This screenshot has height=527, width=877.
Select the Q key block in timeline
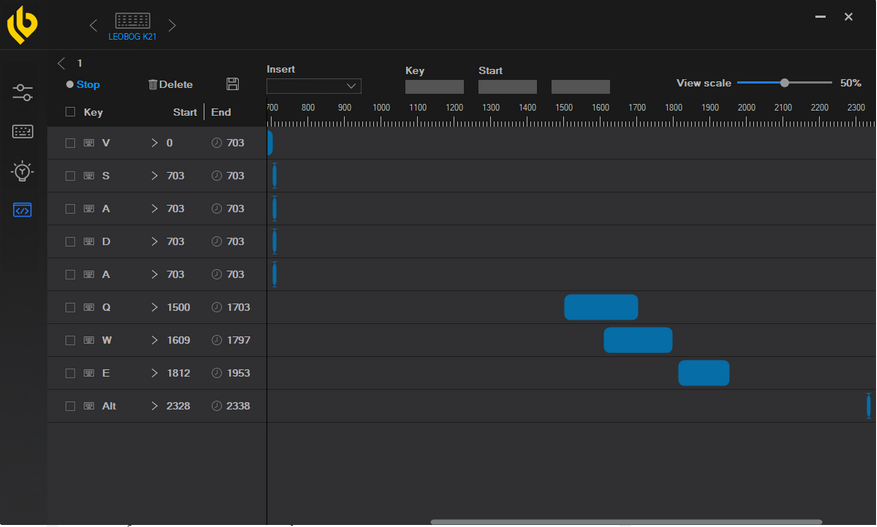tap(600, 308)
